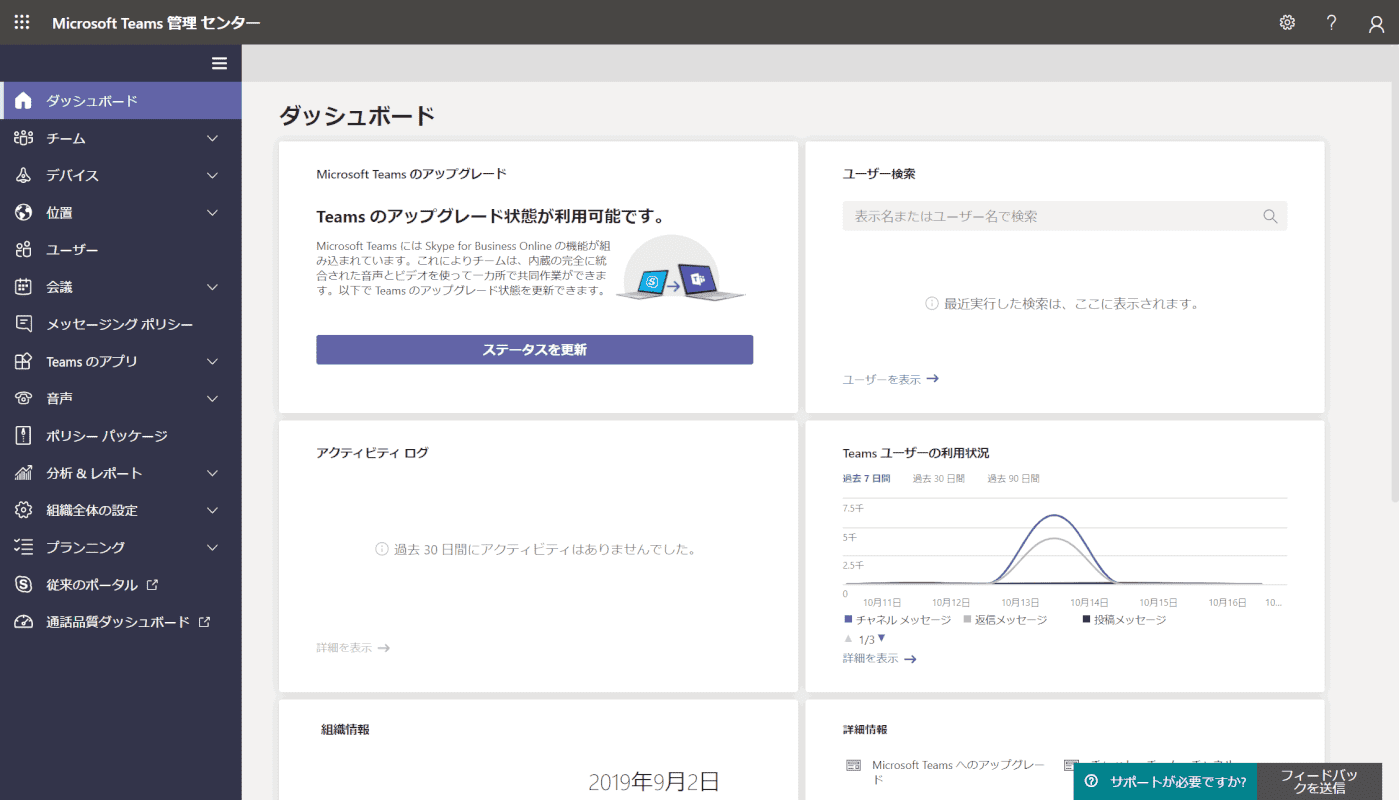The width and height of the screenshot is (1399, 800).
Task: Click the help question mark icon
Action: click(x=1332, y=23)
